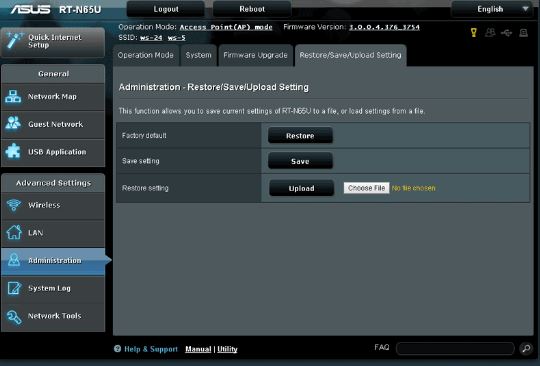The height and width of the screenshot is (366, 540).
Task: Click the 'Save setting' label
Action: click(141, 161)
